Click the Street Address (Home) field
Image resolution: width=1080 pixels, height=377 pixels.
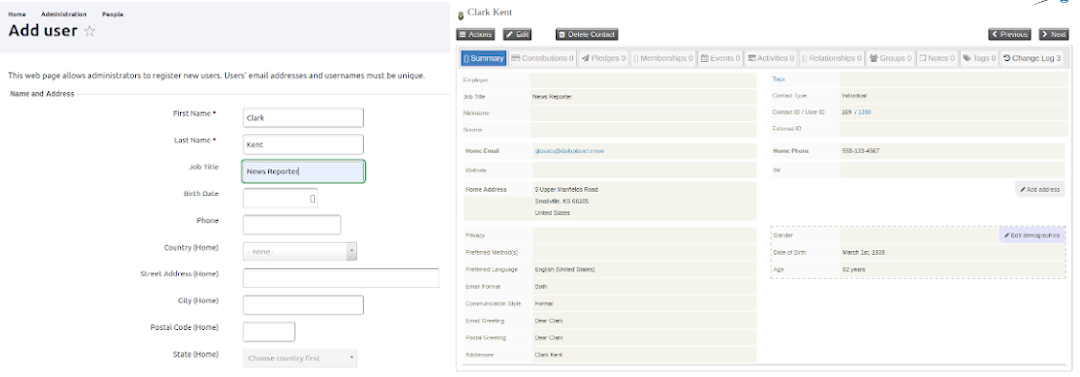[x=341, y=278]
